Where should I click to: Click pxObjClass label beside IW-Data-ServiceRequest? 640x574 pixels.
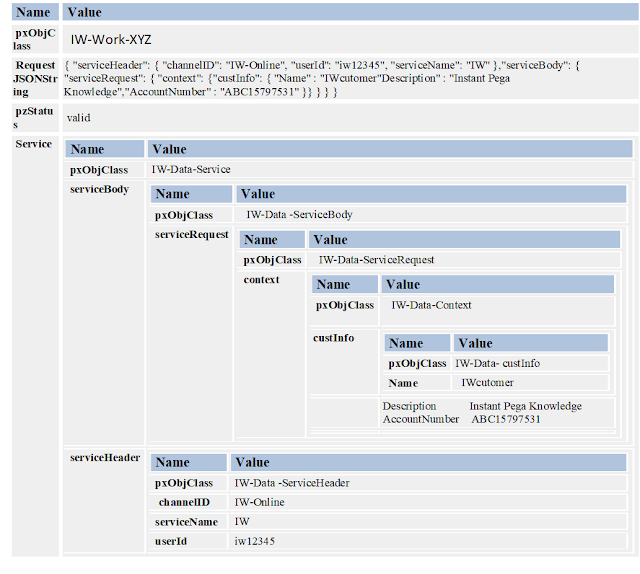click(272, 260)
